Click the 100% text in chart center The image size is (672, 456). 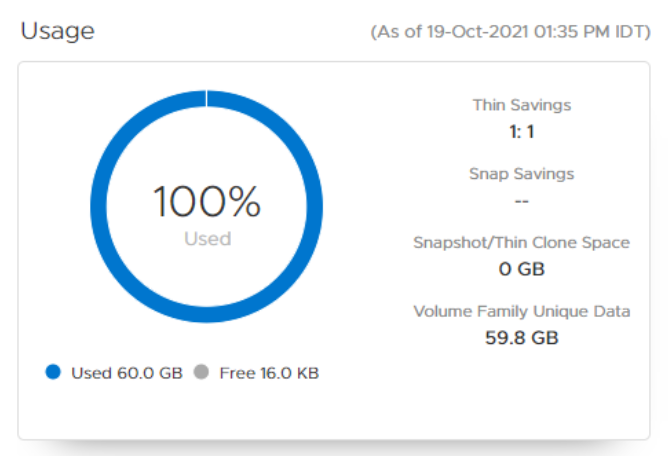pyautogui.click(x=207, y=203)
